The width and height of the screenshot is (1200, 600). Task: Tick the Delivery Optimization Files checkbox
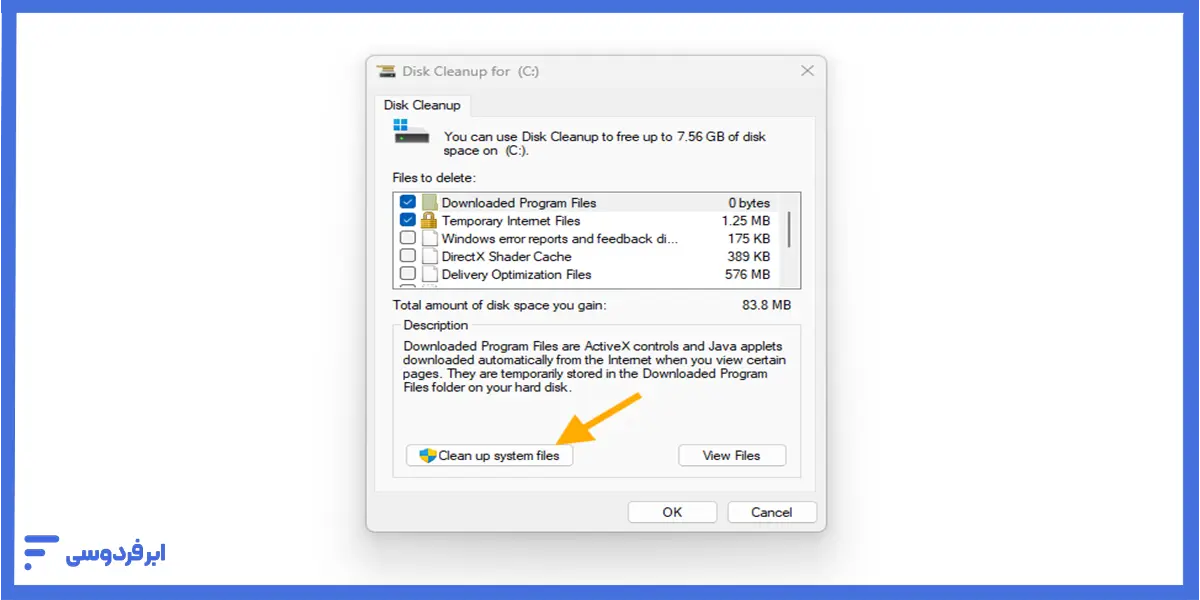(x=408, y=274)
